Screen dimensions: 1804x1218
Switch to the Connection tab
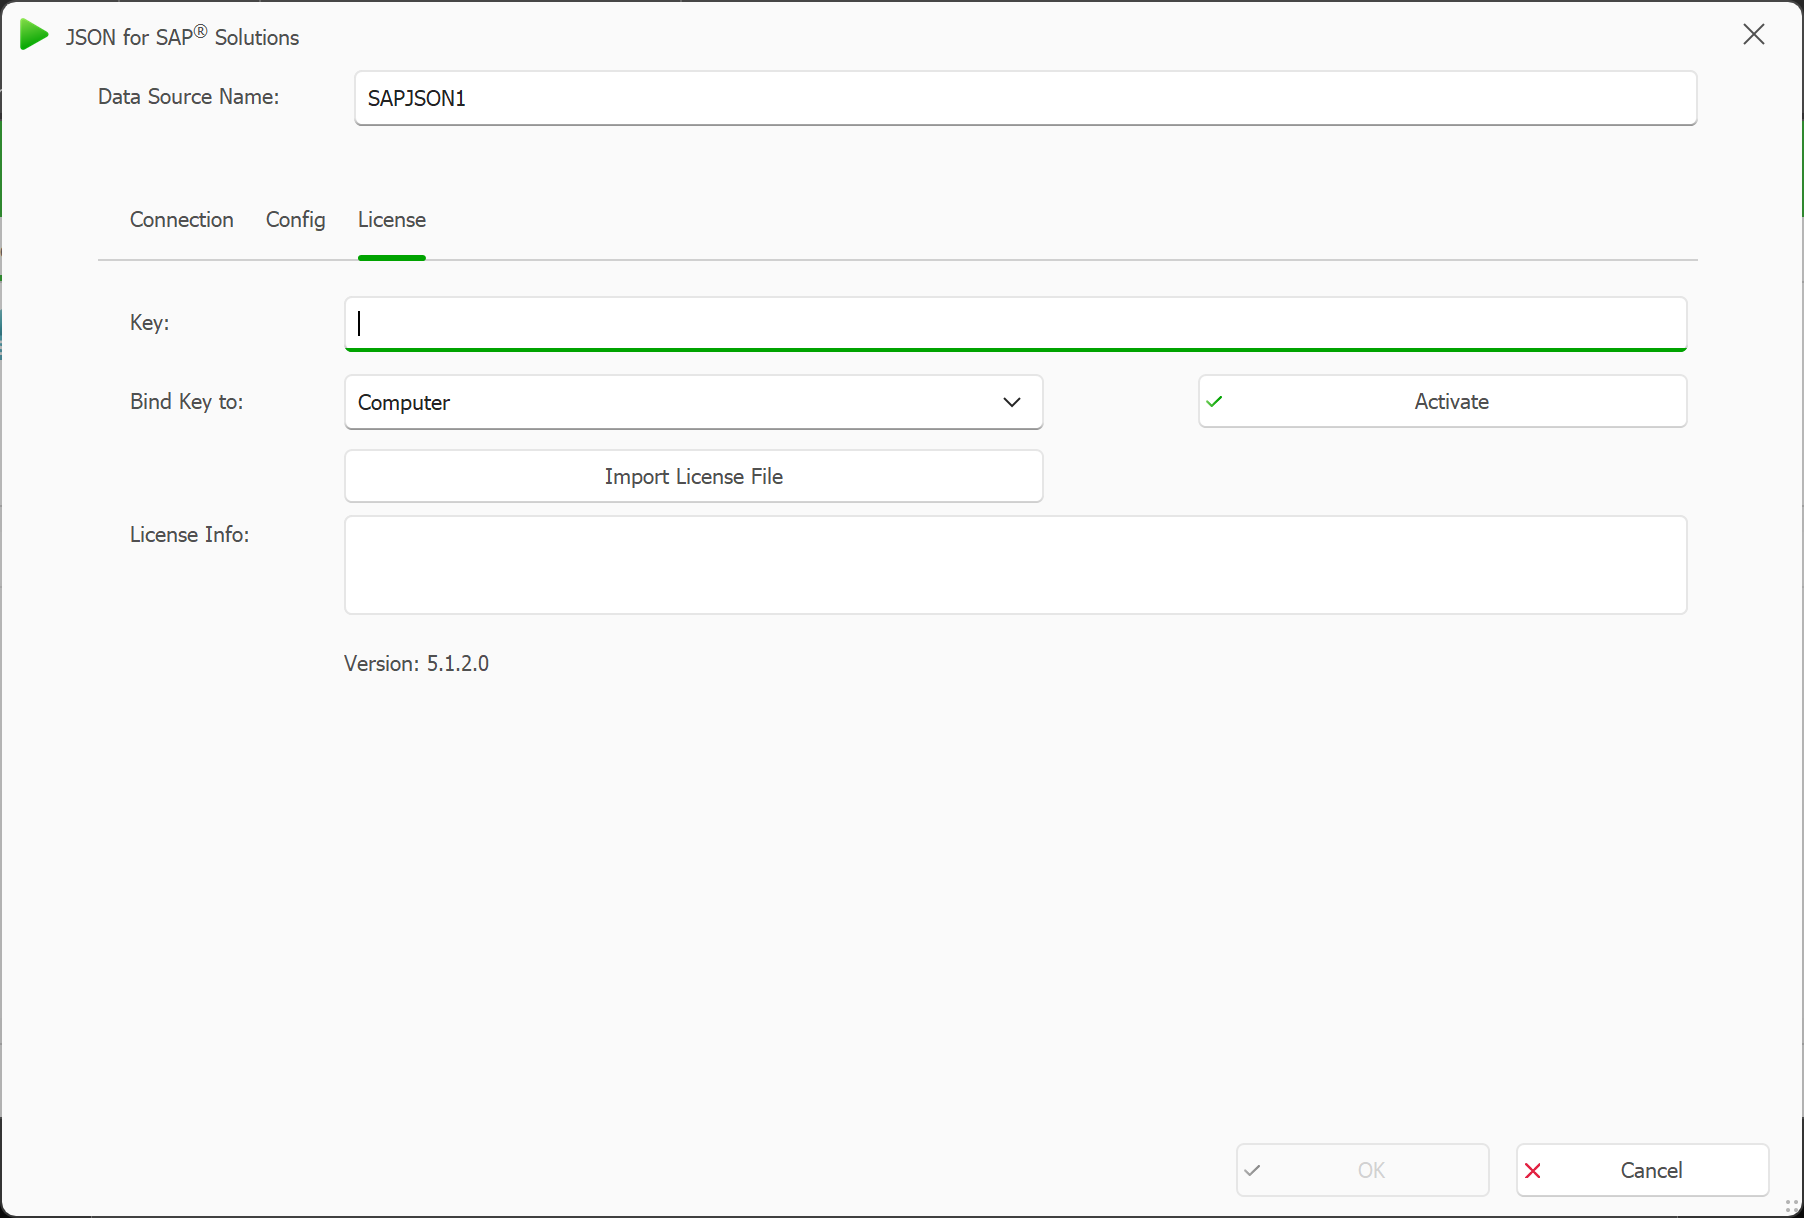tap(182, 220)
